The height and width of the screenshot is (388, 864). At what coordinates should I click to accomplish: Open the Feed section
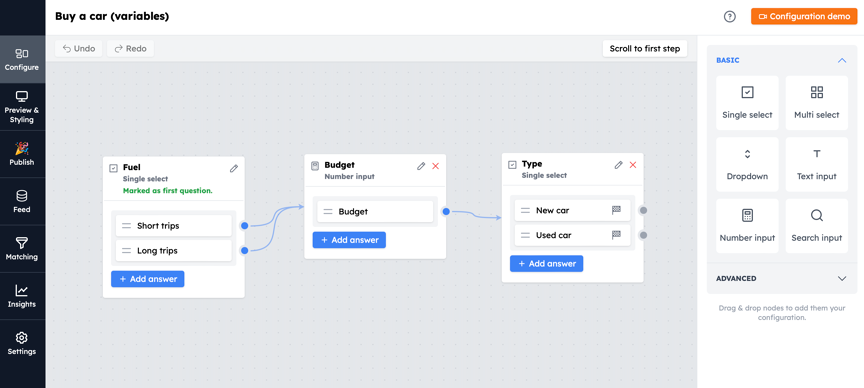(x=22, y=201)
